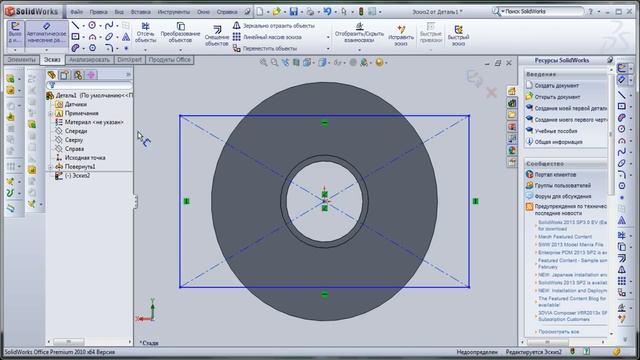The image size is (640, 360).
Task: Click the Группы пользователей link
Action: click(x=562, y=185)
